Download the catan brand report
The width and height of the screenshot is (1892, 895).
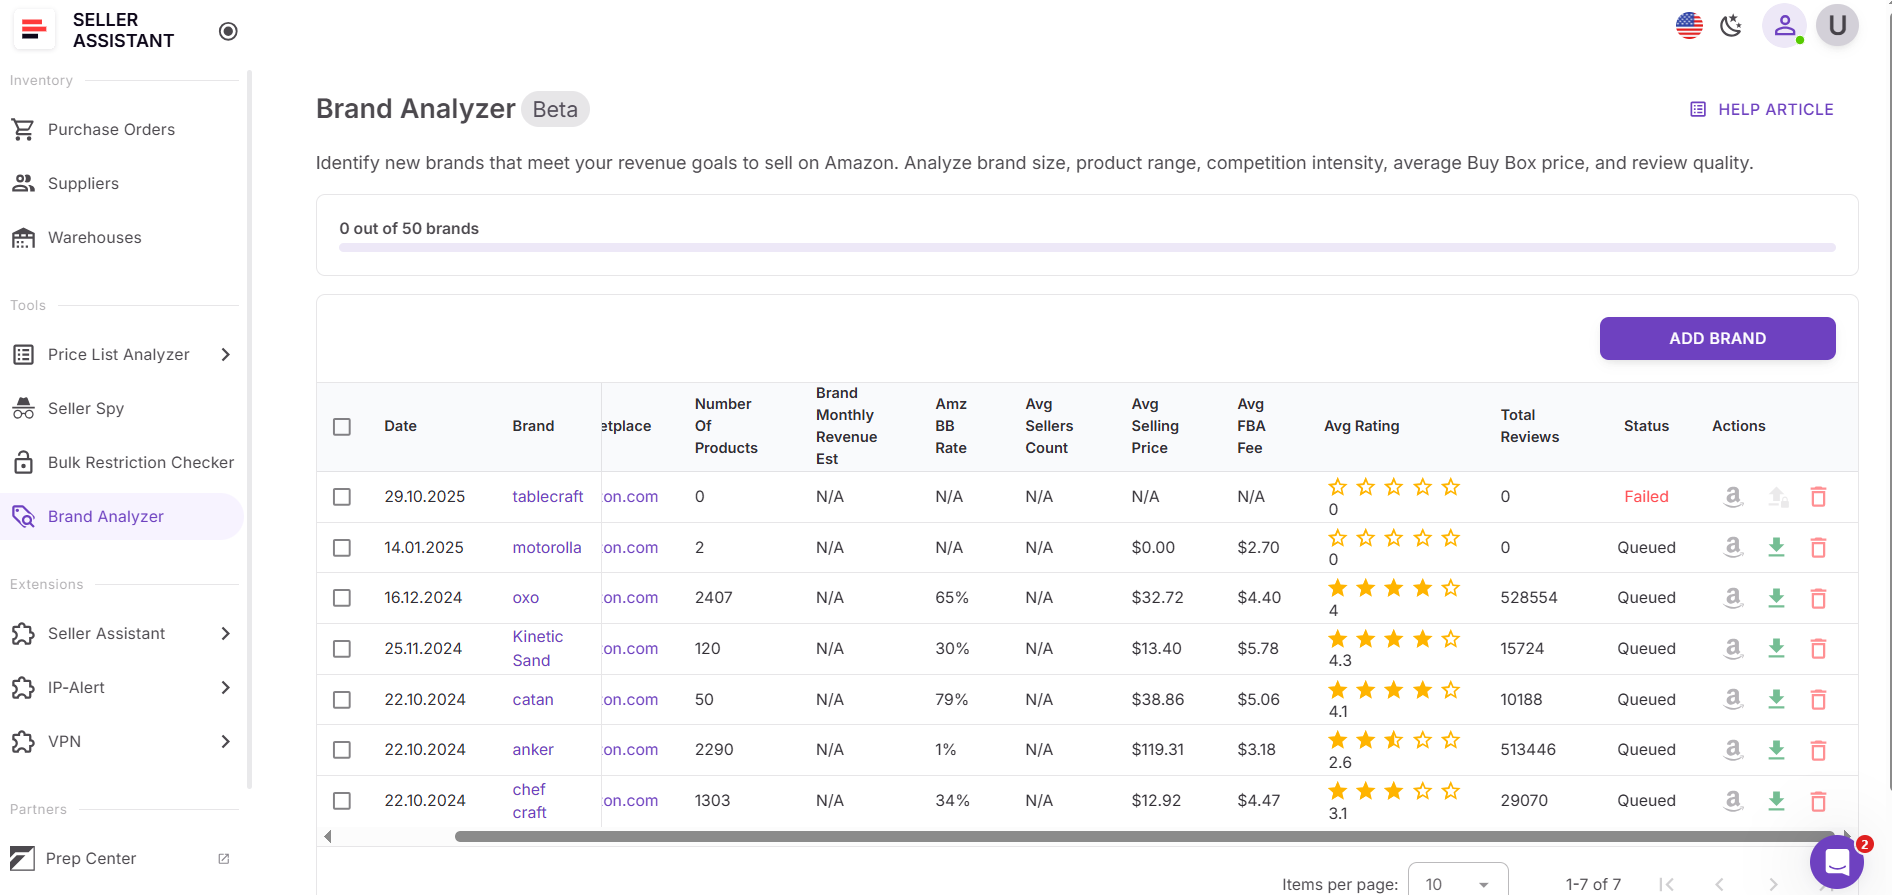point(1776,699)
